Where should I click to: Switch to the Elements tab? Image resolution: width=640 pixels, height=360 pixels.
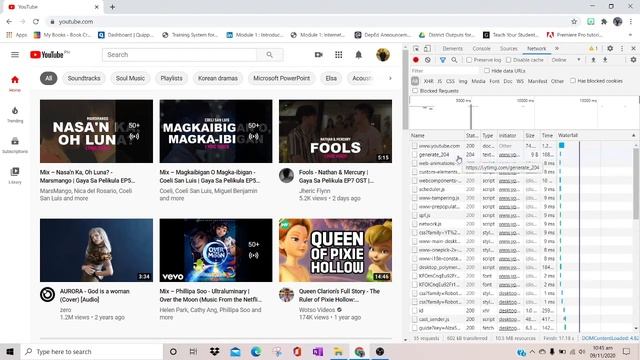click(453, 48)
